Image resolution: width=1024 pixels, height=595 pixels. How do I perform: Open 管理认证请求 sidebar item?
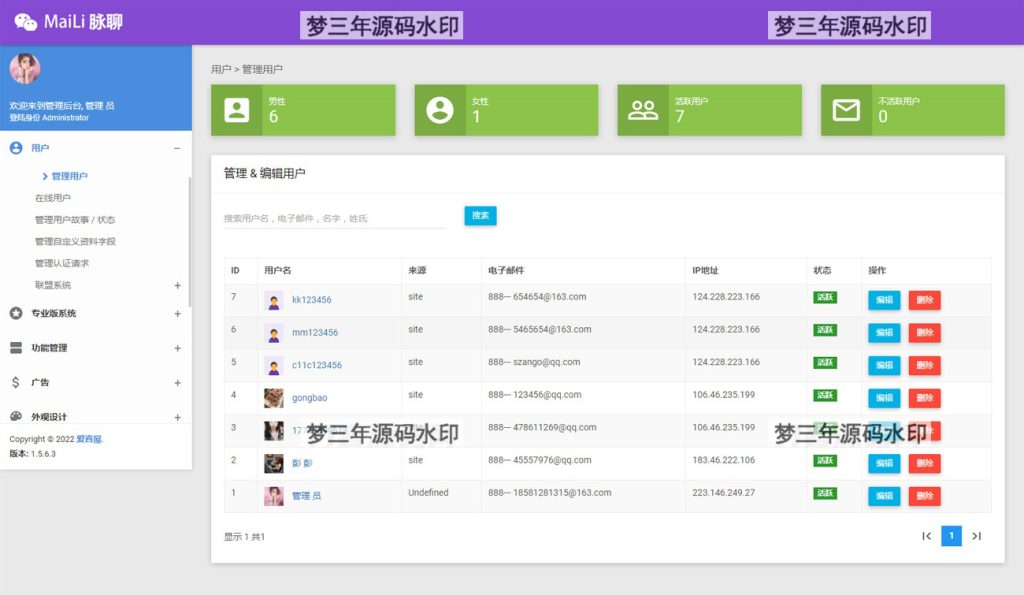point(61,263)
